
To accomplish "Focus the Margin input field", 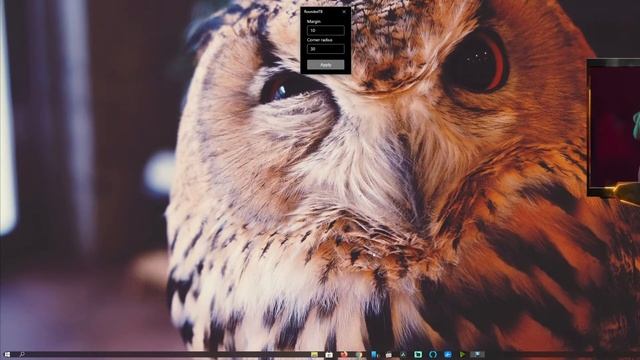I will click(326, 30).
